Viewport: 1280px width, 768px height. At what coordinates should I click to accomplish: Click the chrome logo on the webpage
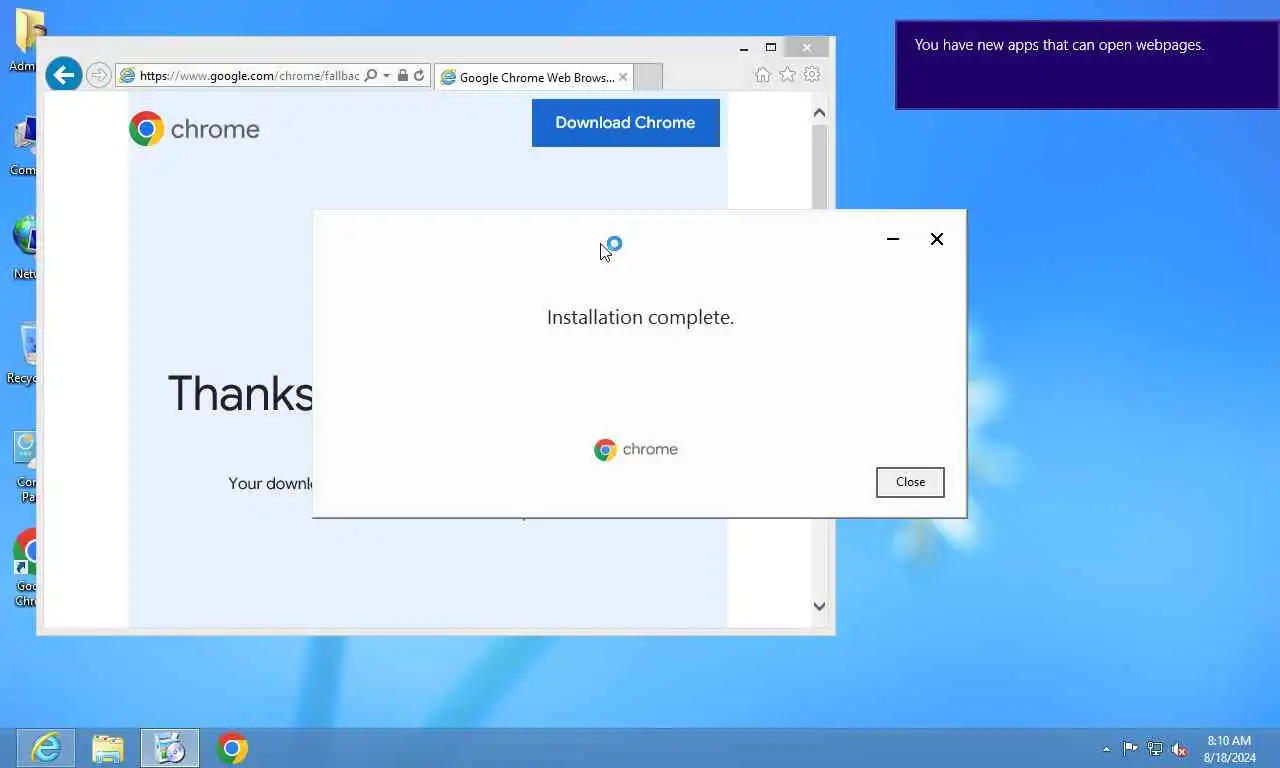click(194, 129)
